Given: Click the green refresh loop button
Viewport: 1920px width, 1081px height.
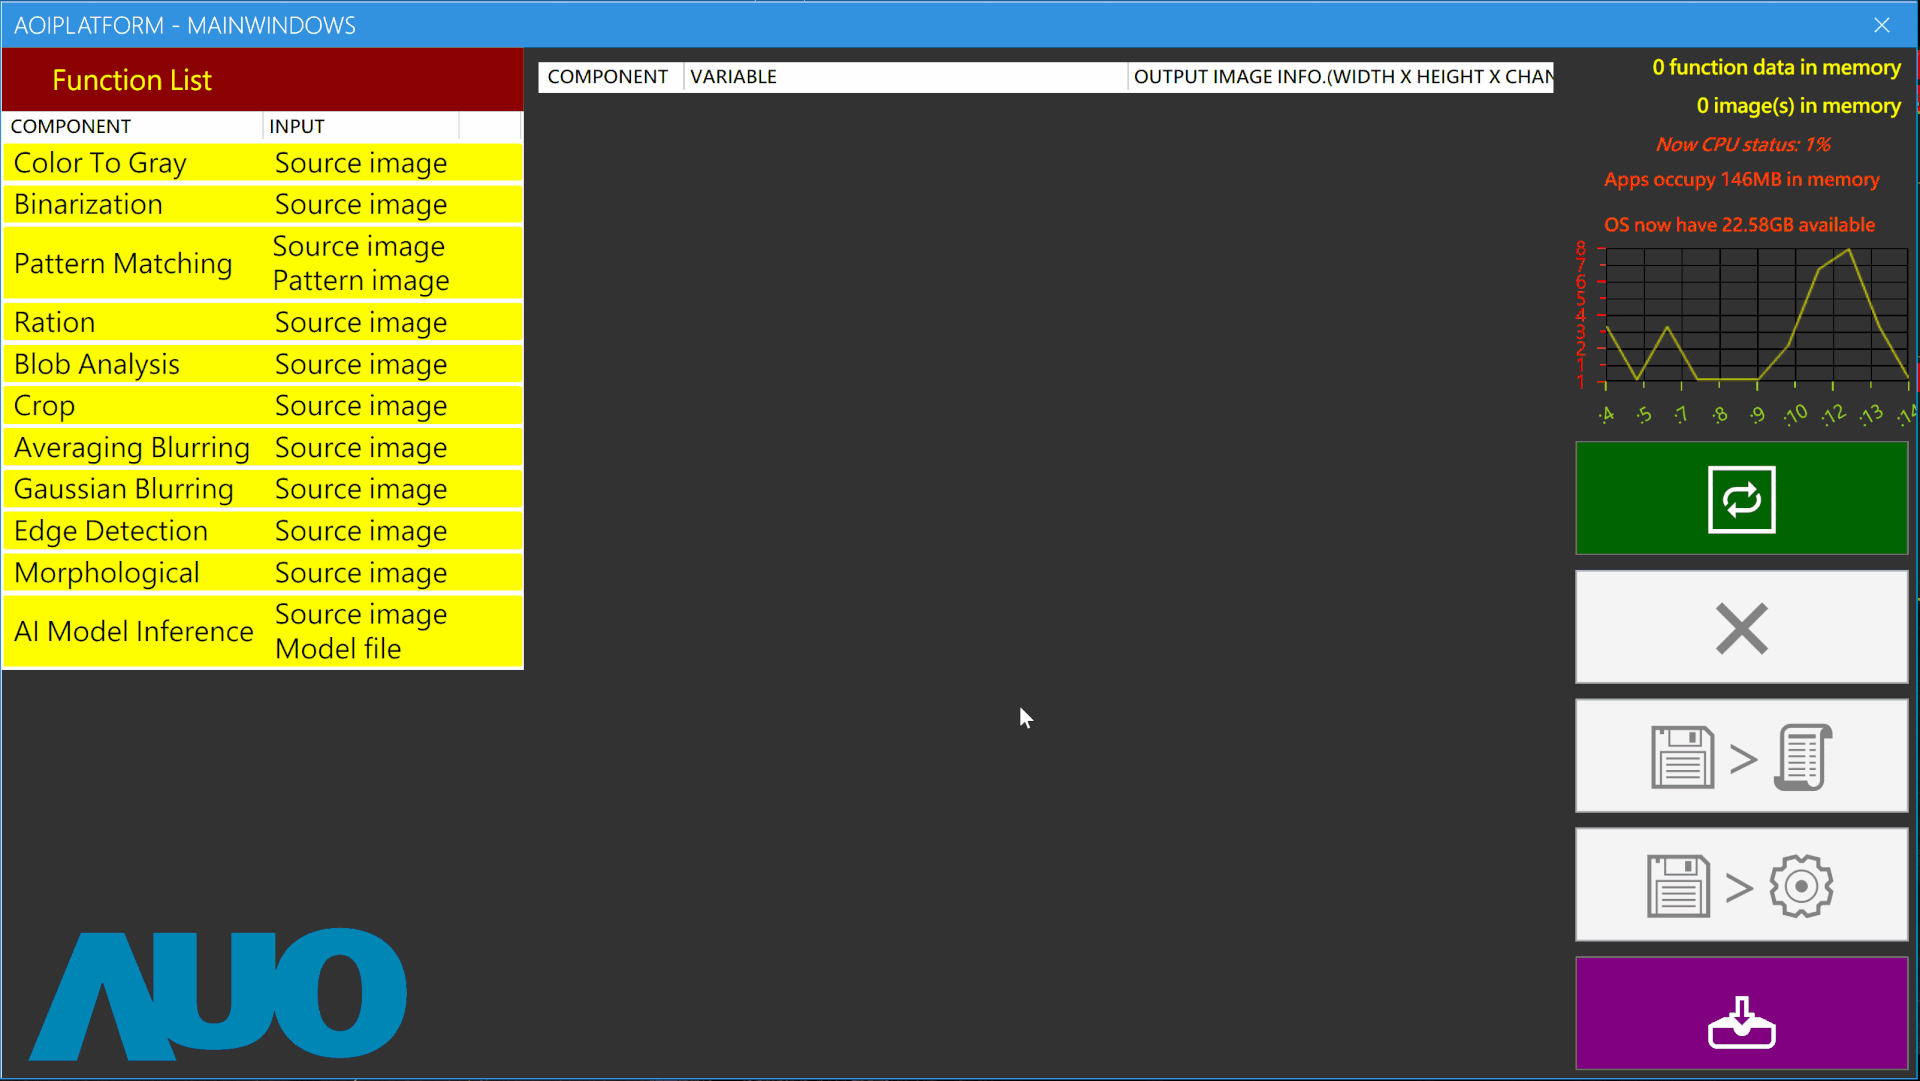Looking at the screenshot, I should coord(1741,498).
